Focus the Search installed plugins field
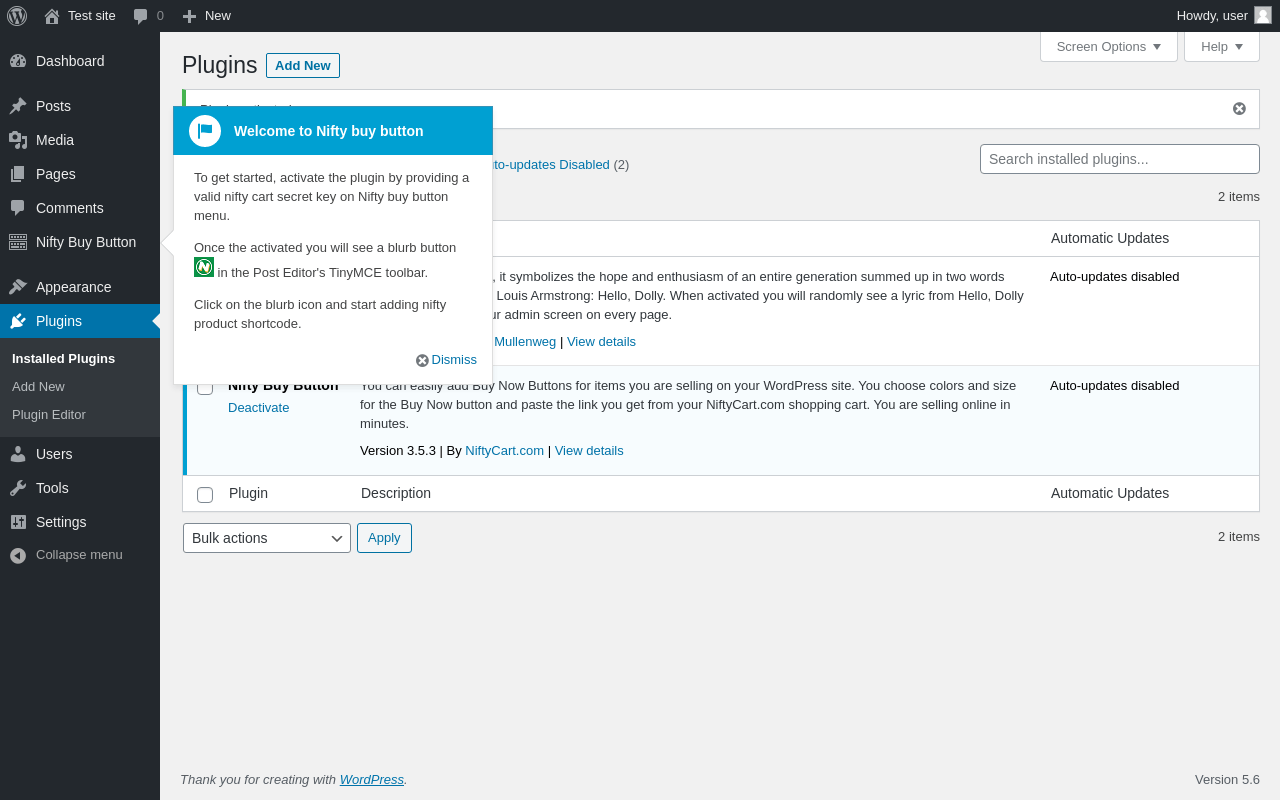The image size is (1280, 800). (x=1120, y=159)
